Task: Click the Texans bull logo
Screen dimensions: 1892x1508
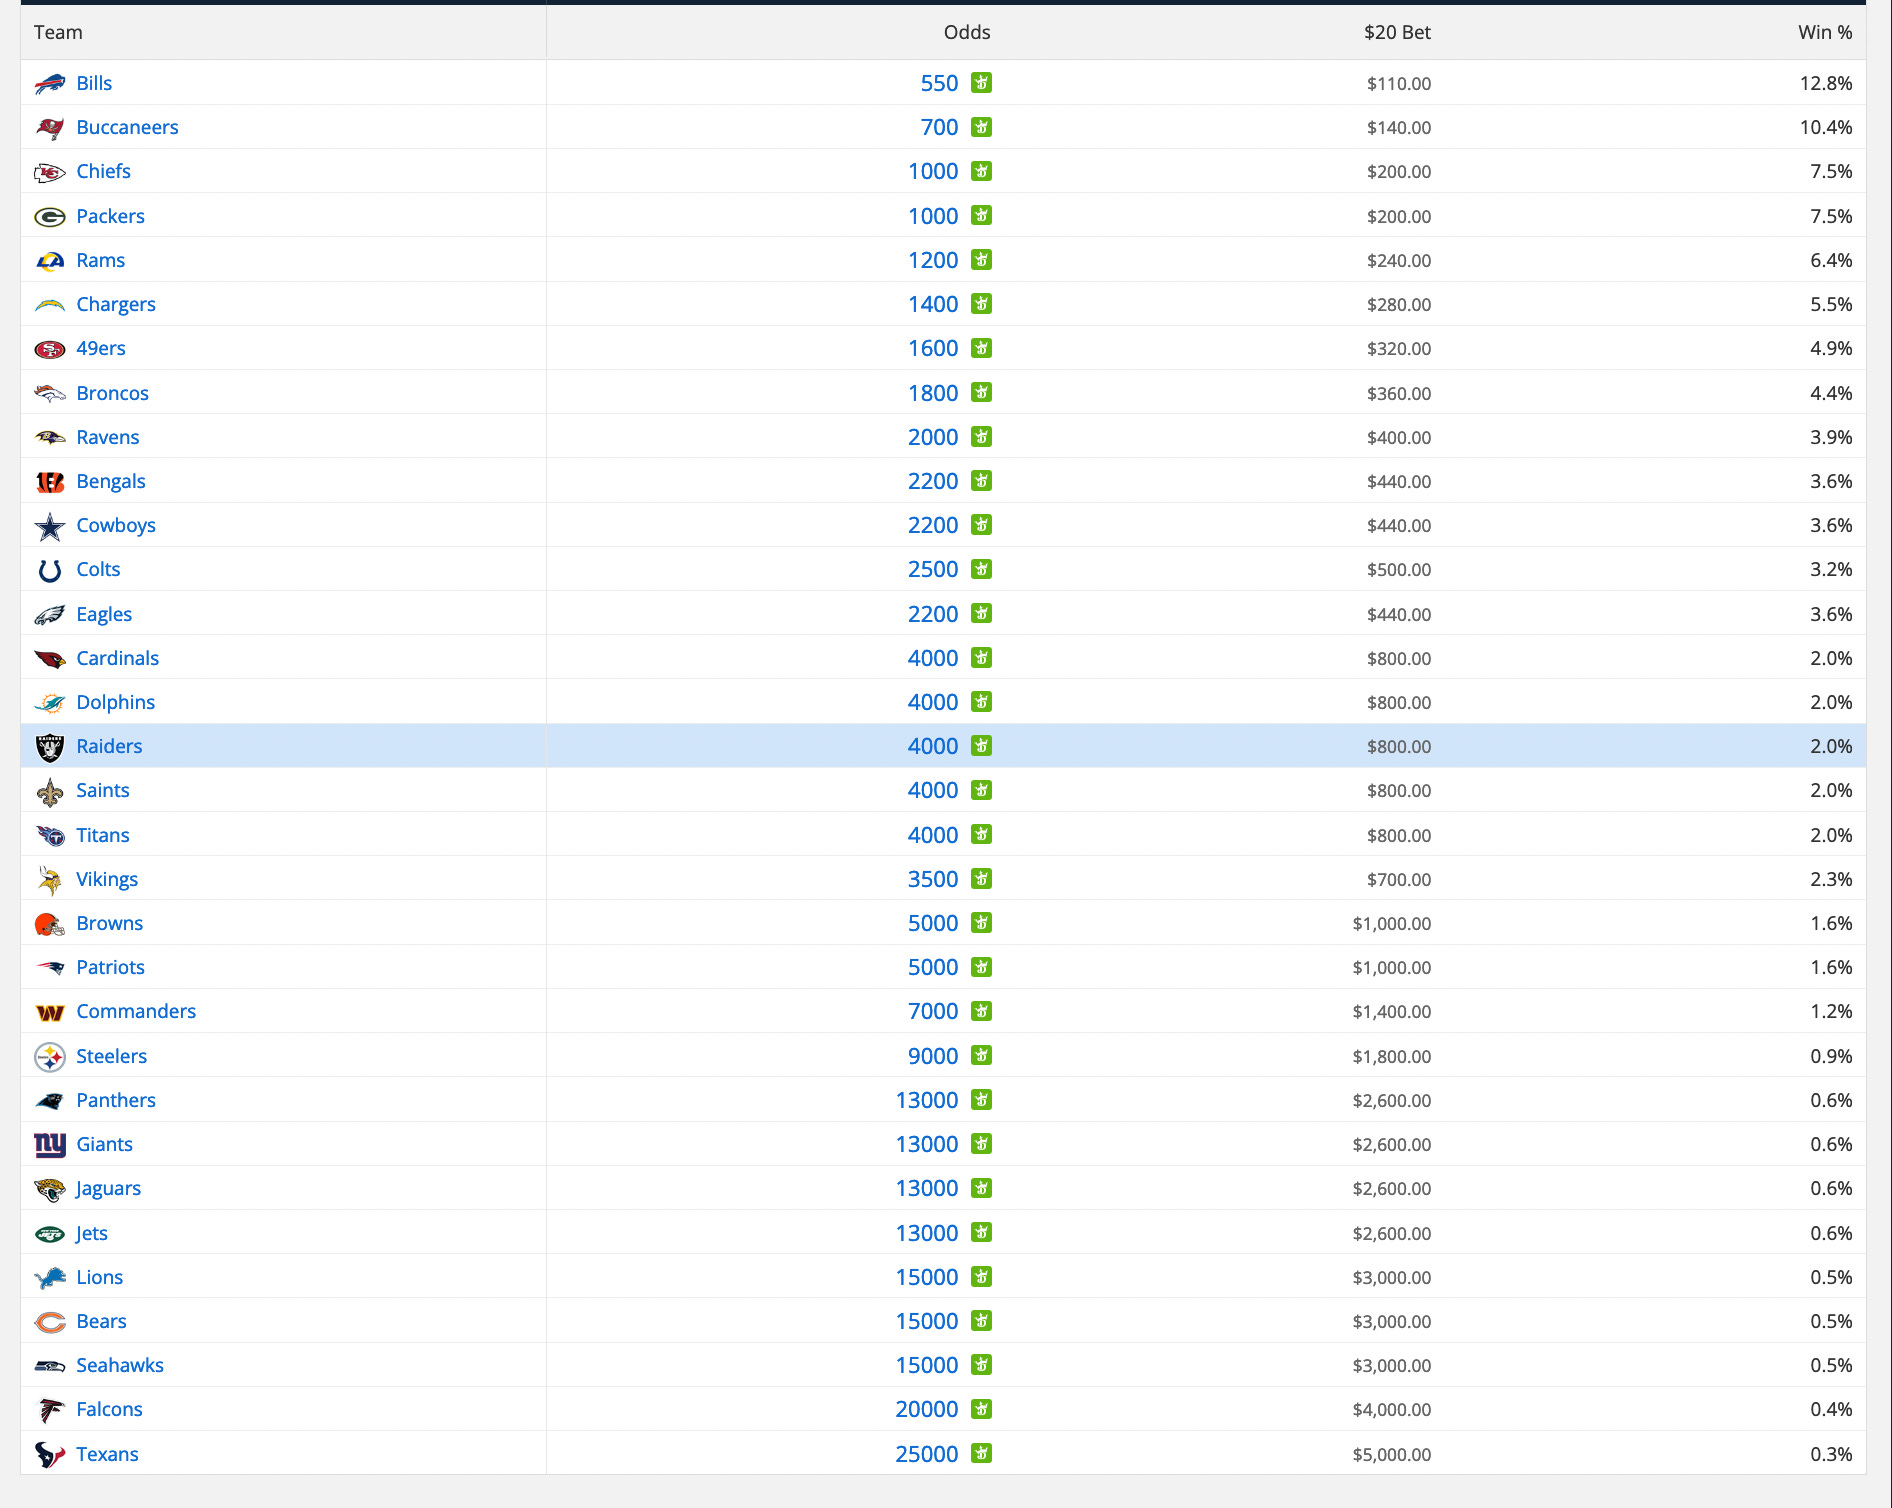Action: pyautogui.click(x=50, y=1455)
